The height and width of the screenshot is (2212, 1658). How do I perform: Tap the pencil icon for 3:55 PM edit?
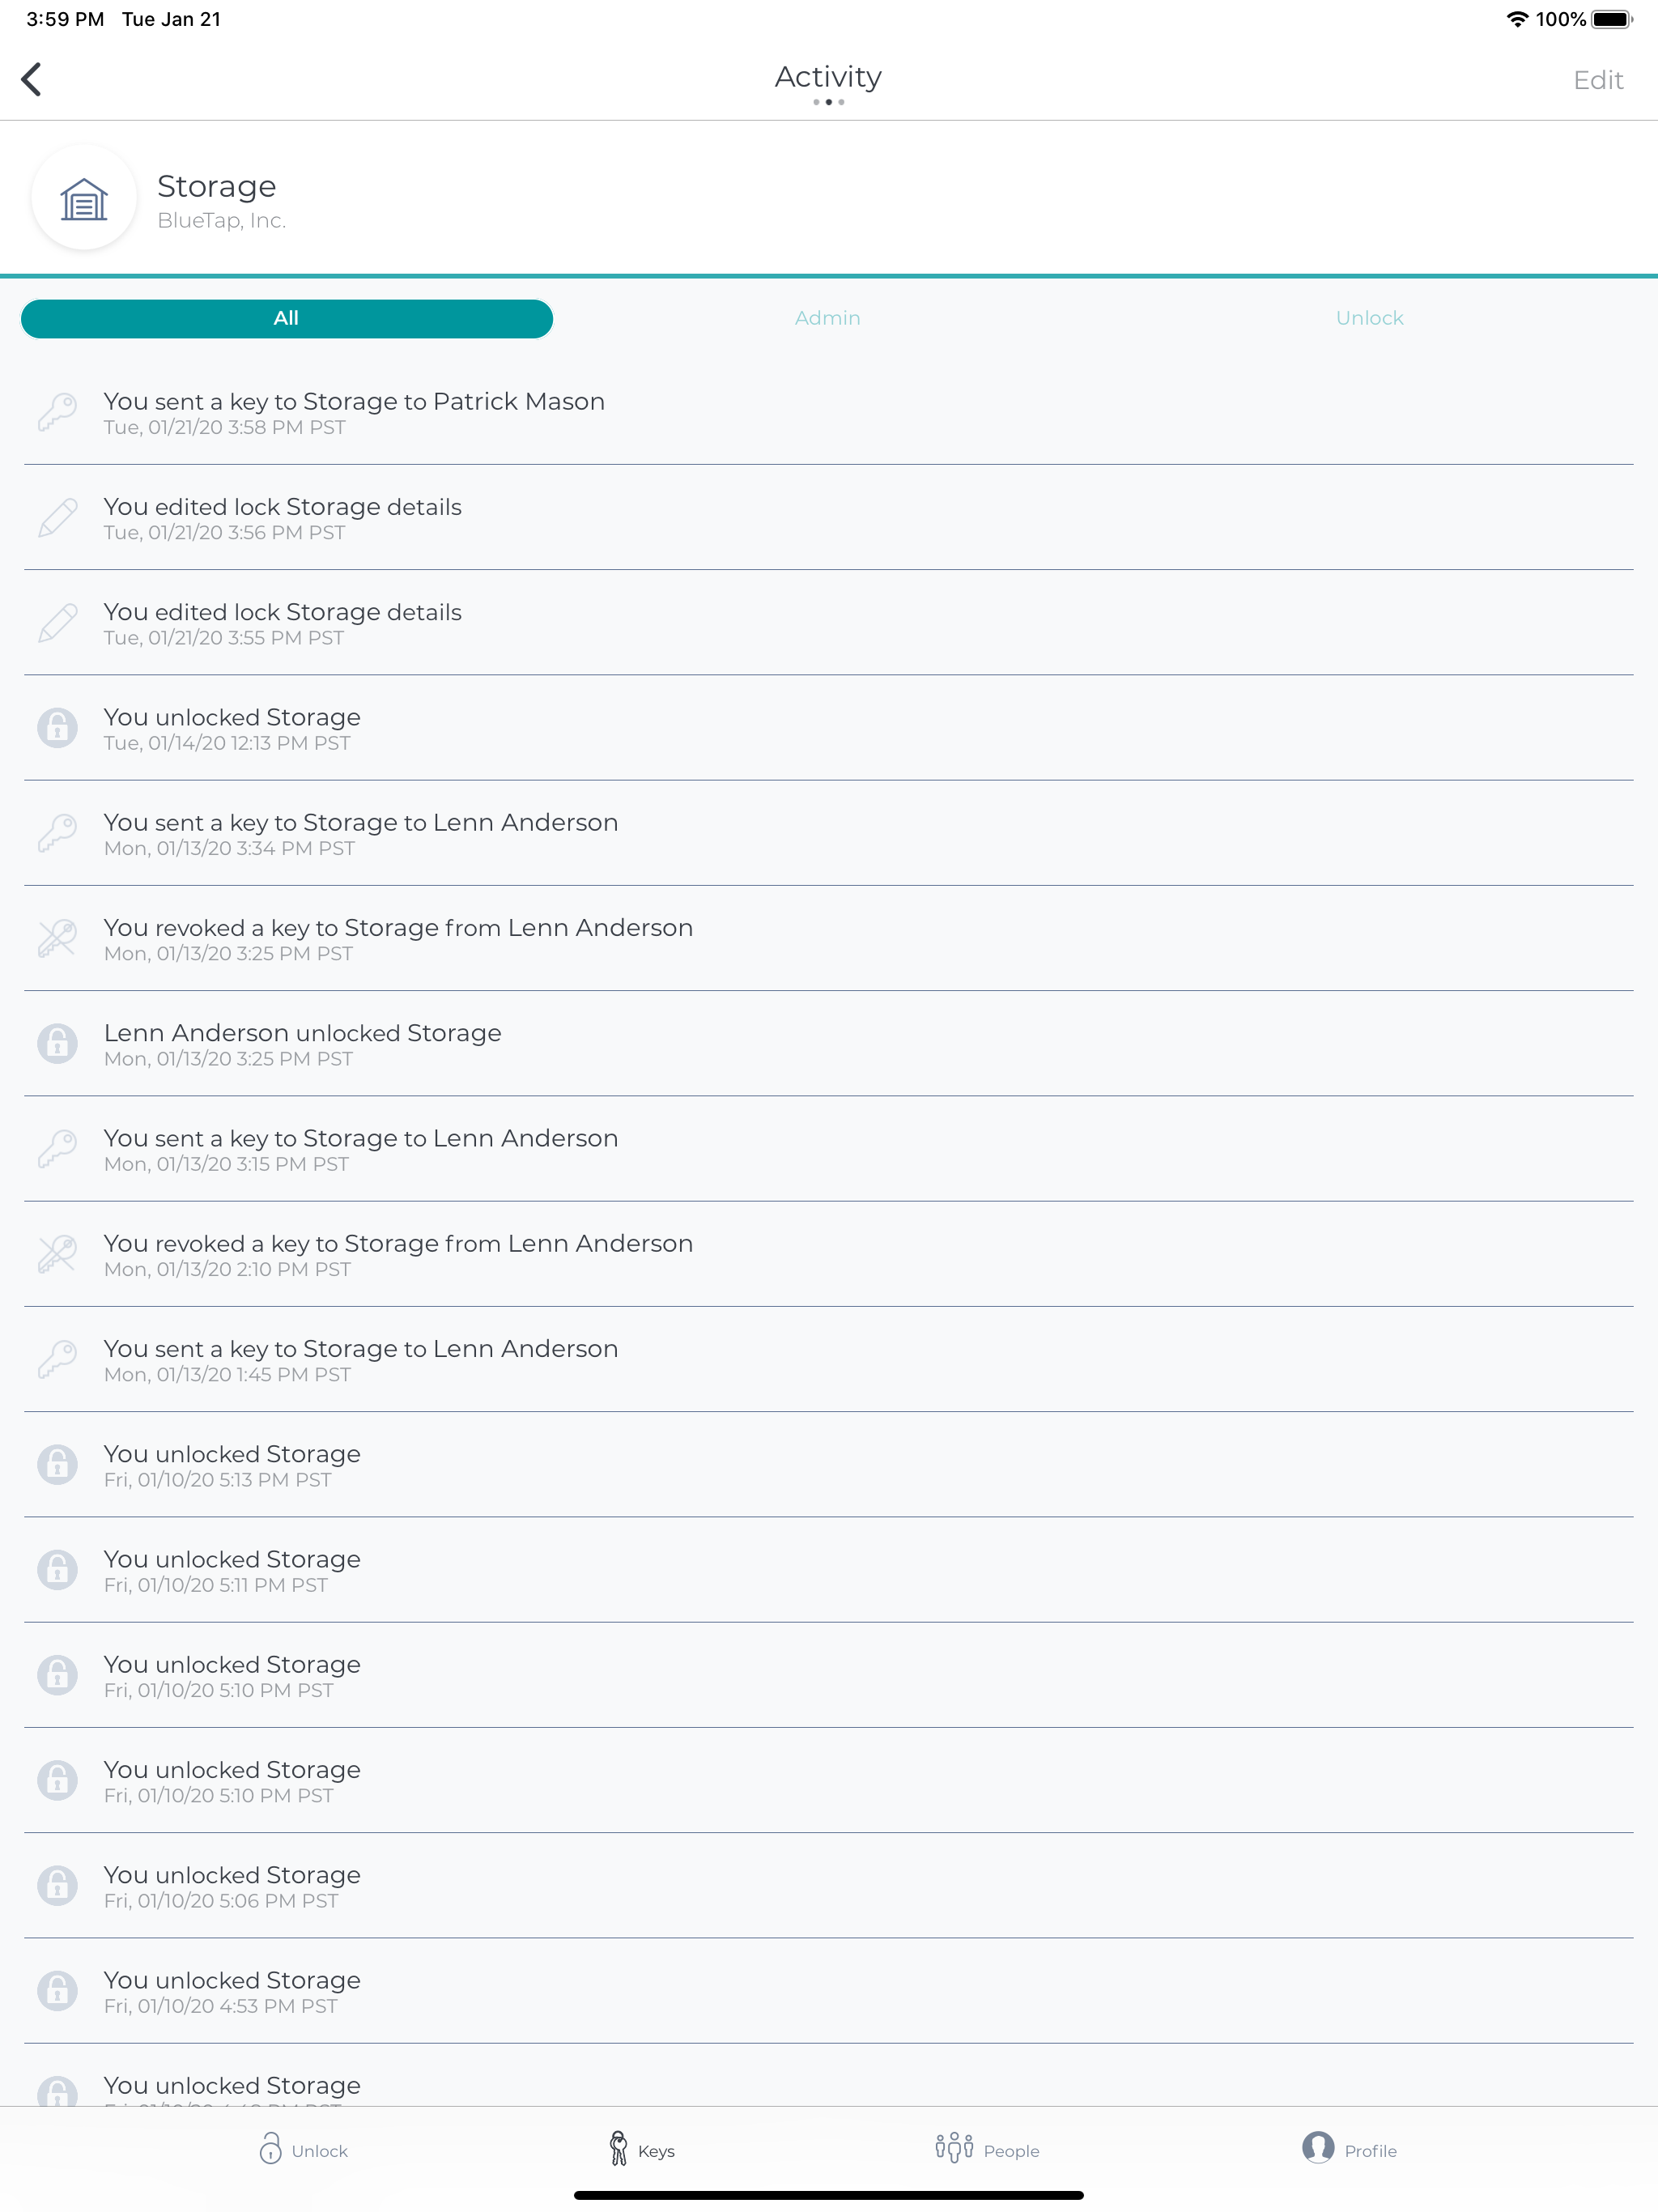(x=58, y=622)
